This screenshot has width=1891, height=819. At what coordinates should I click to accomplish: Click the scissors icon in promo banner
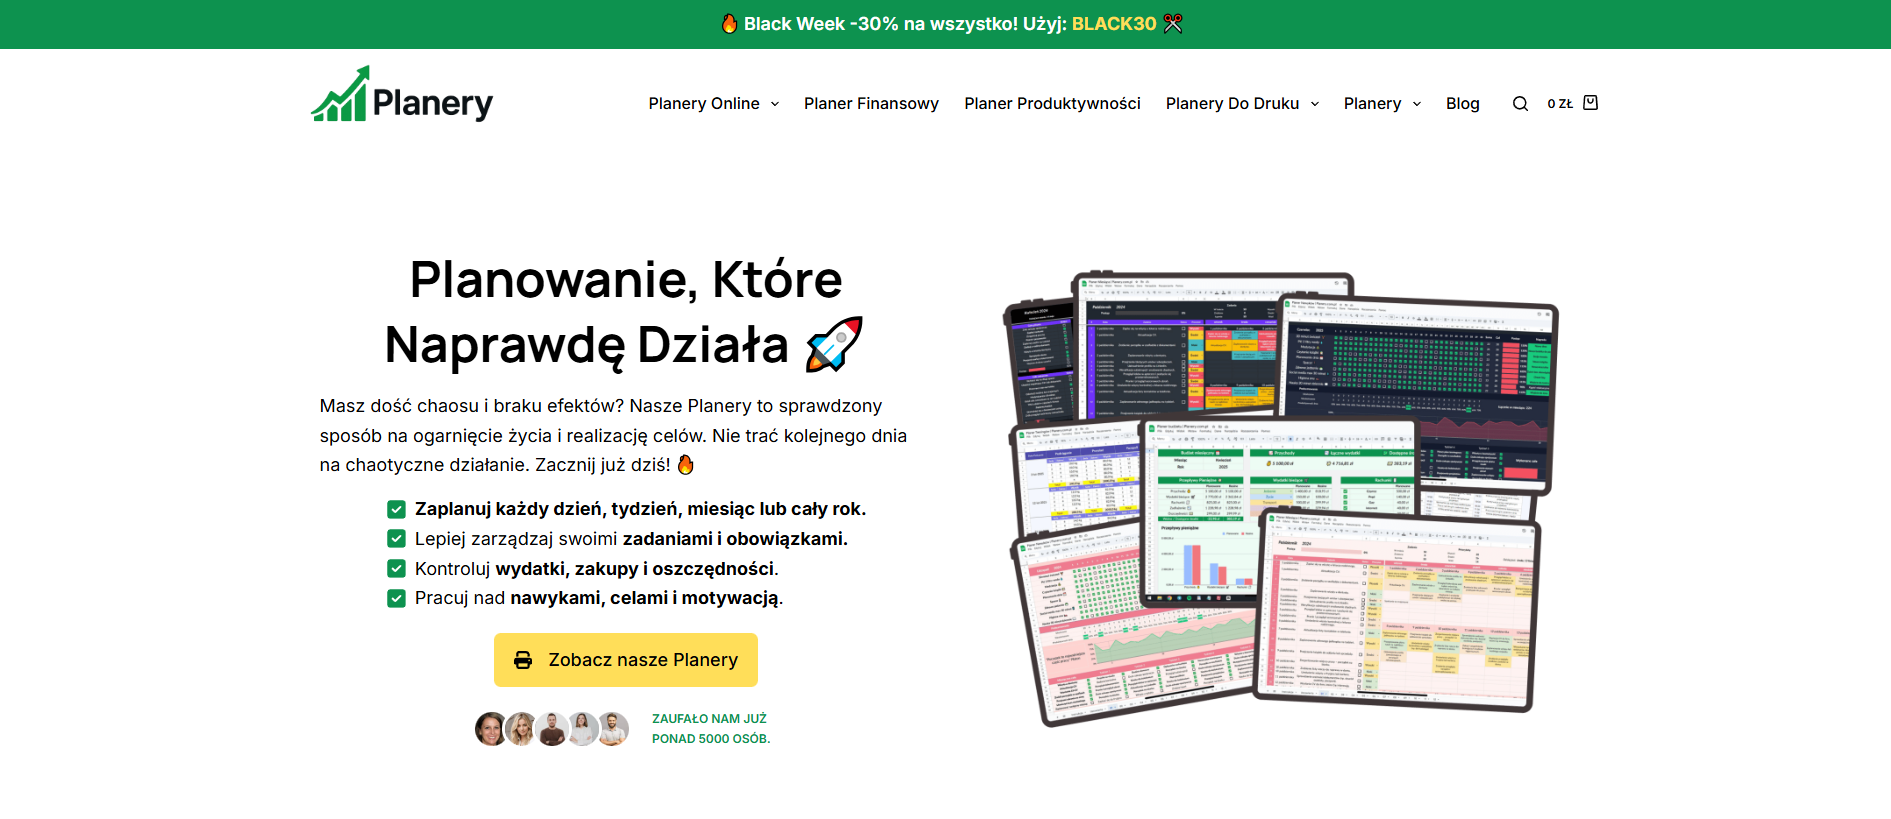(x=1173, y=23)
